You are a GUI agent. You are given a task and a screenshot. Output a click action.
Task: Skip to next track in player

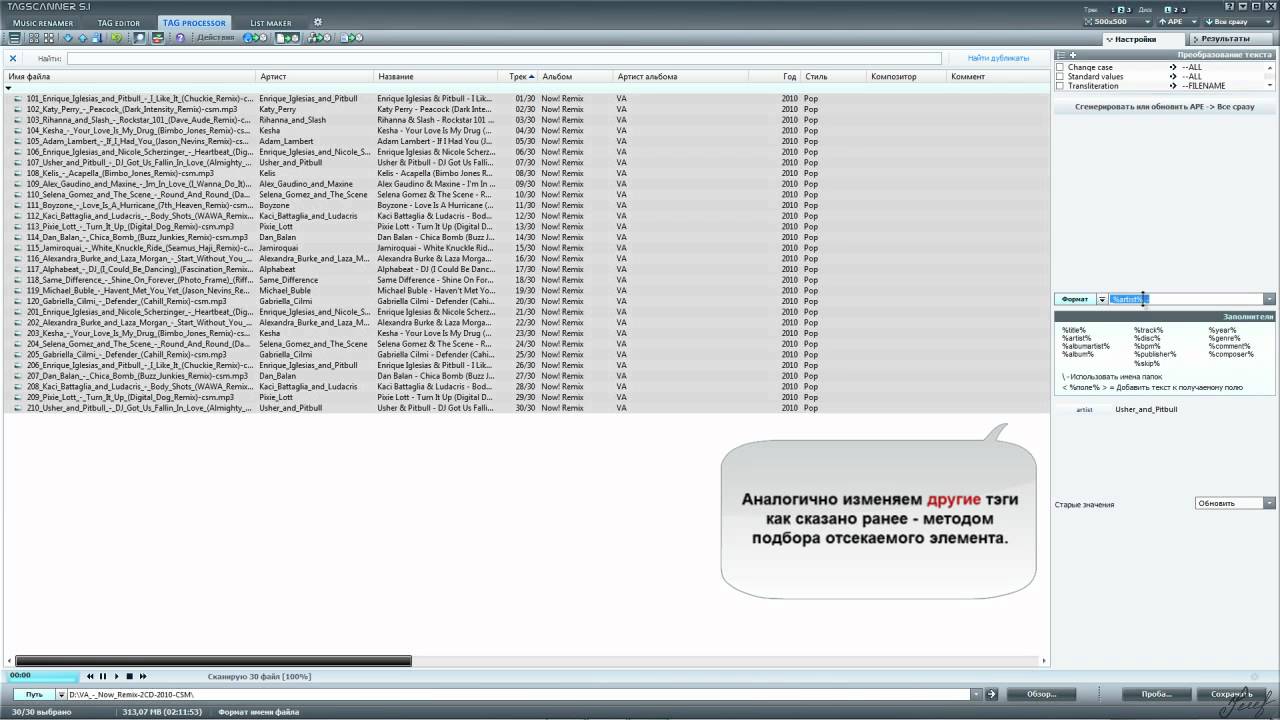pos(142,676)
